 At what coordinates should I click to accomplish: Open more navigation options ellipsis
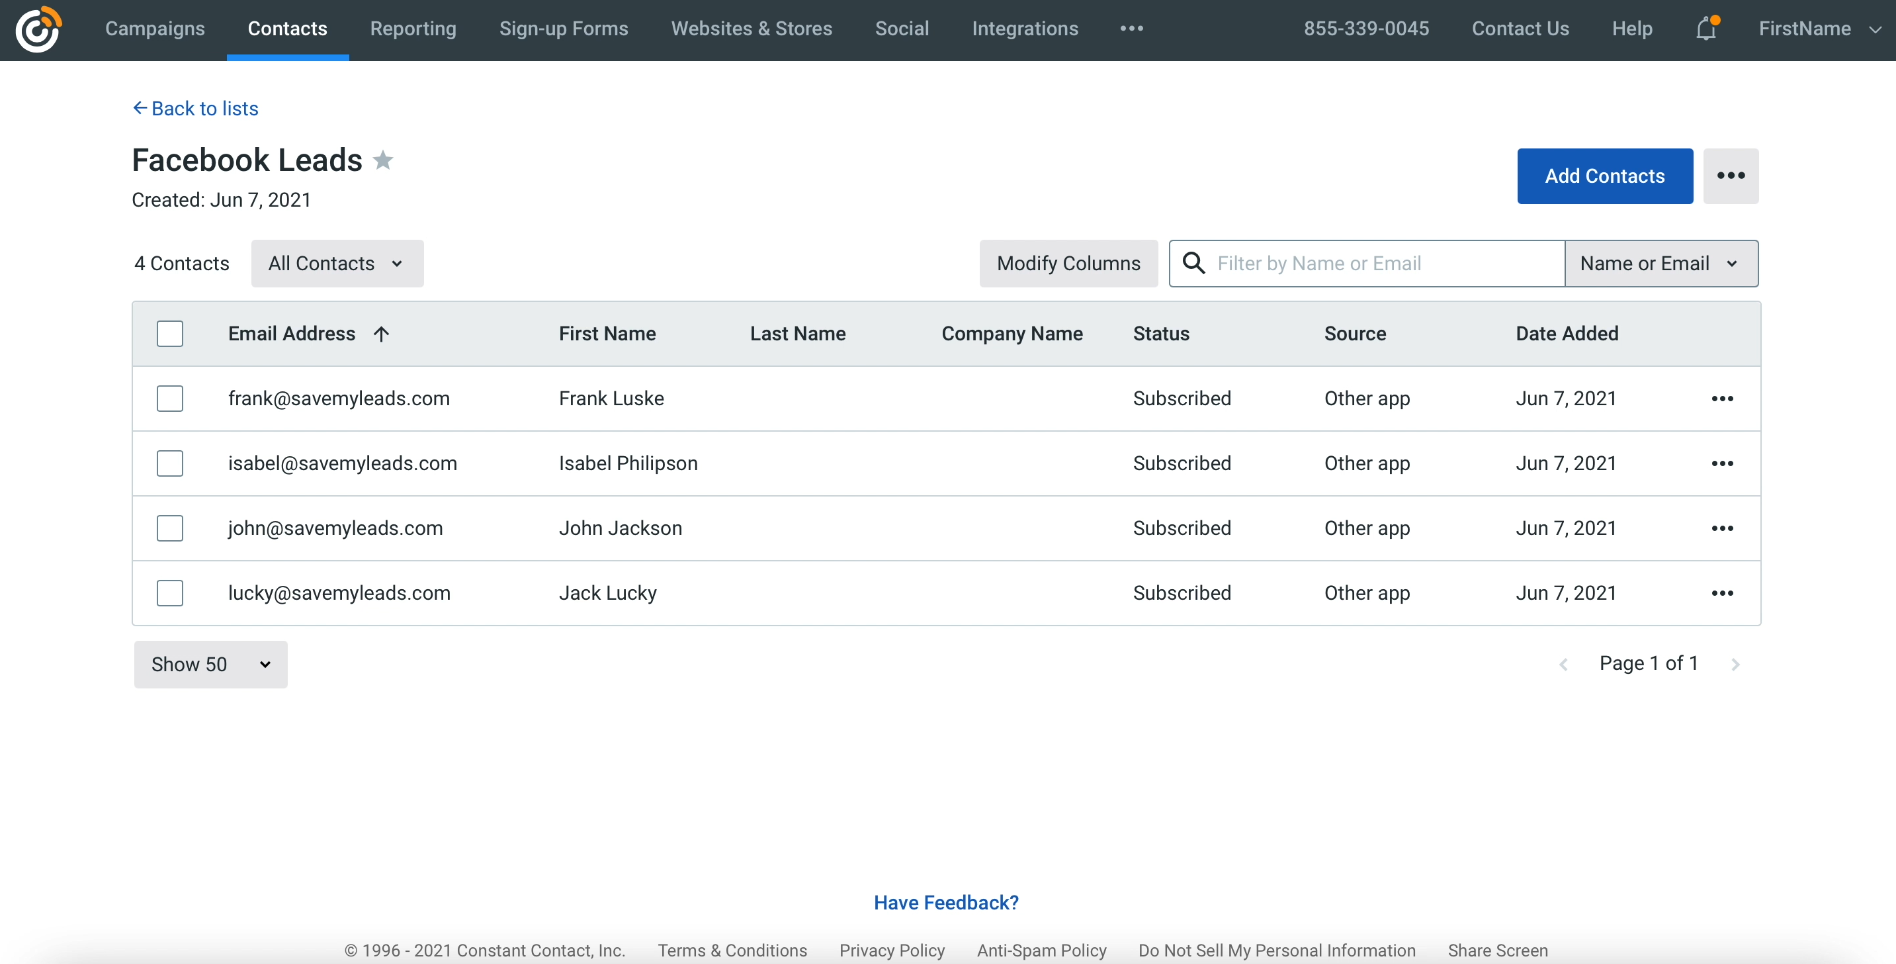click(x=1132, y=29)
